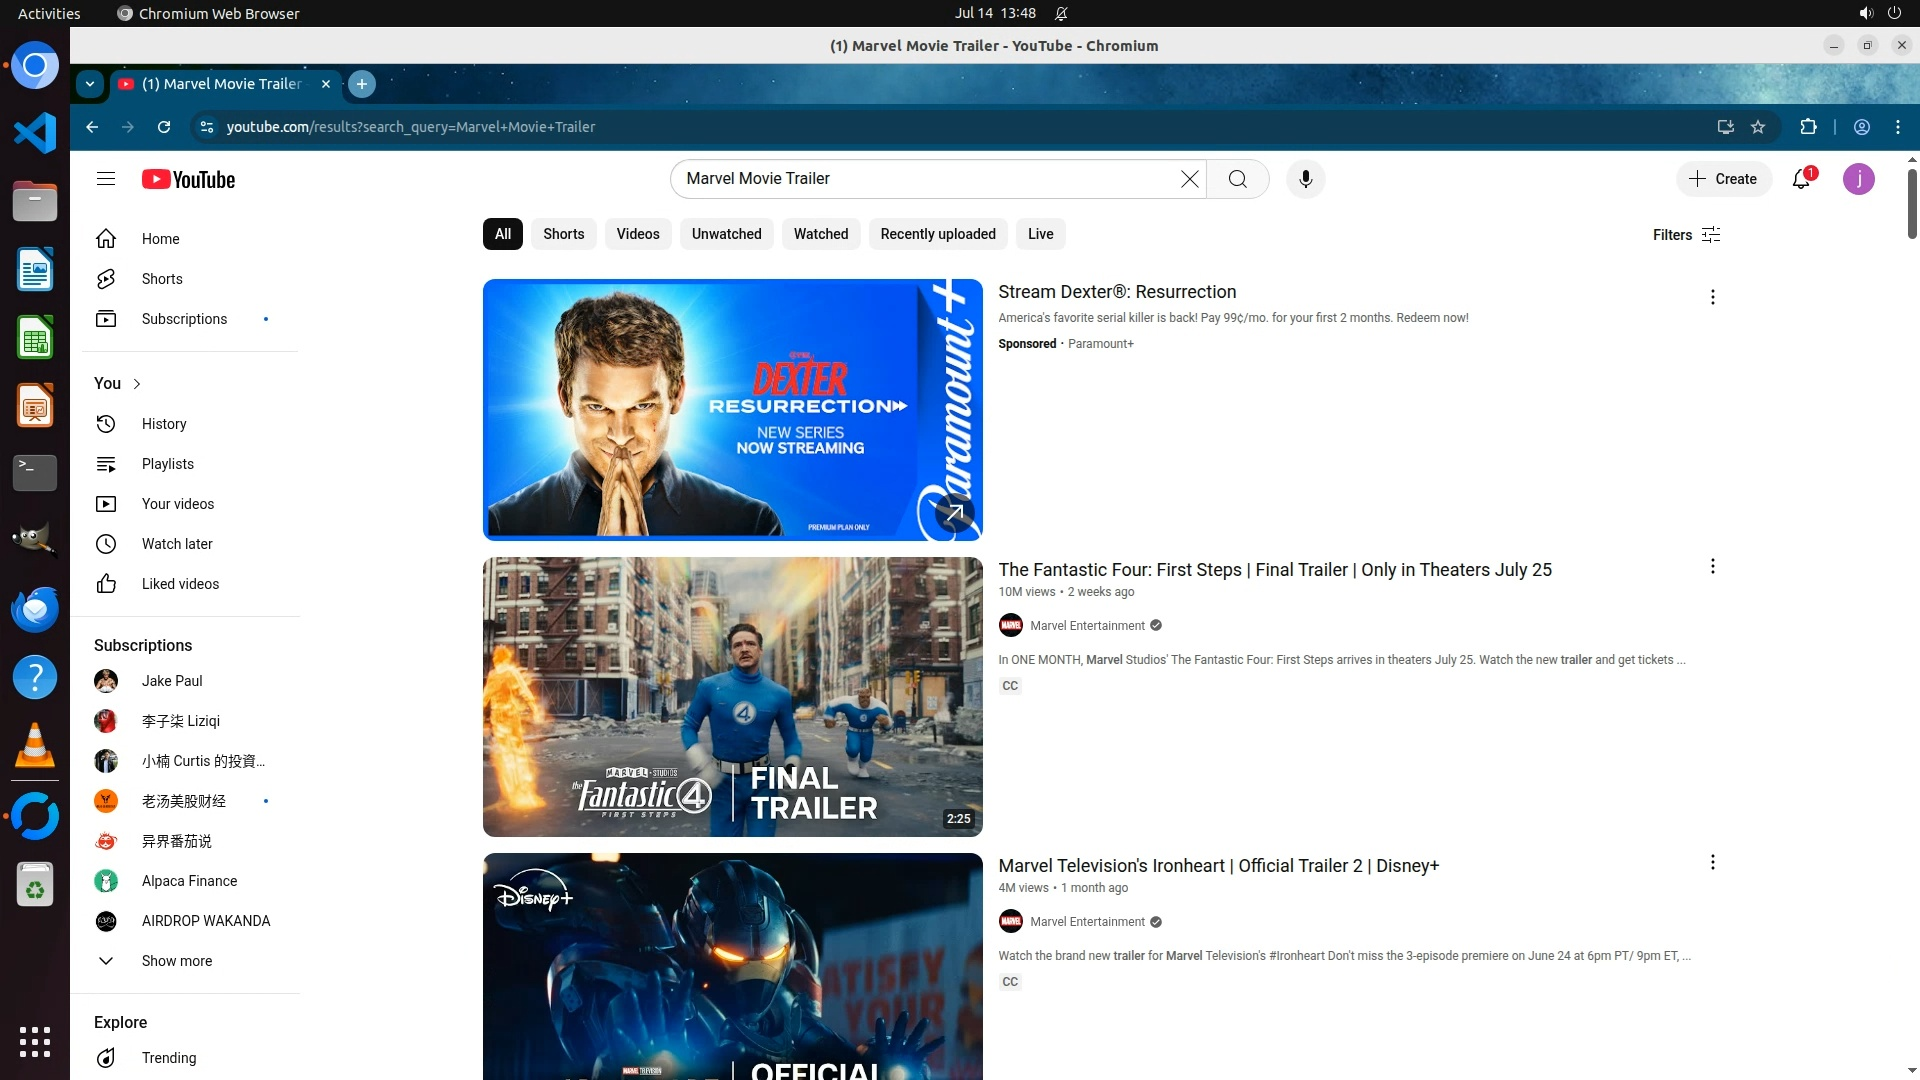Open Watch later in sidebar

(177, 544)
